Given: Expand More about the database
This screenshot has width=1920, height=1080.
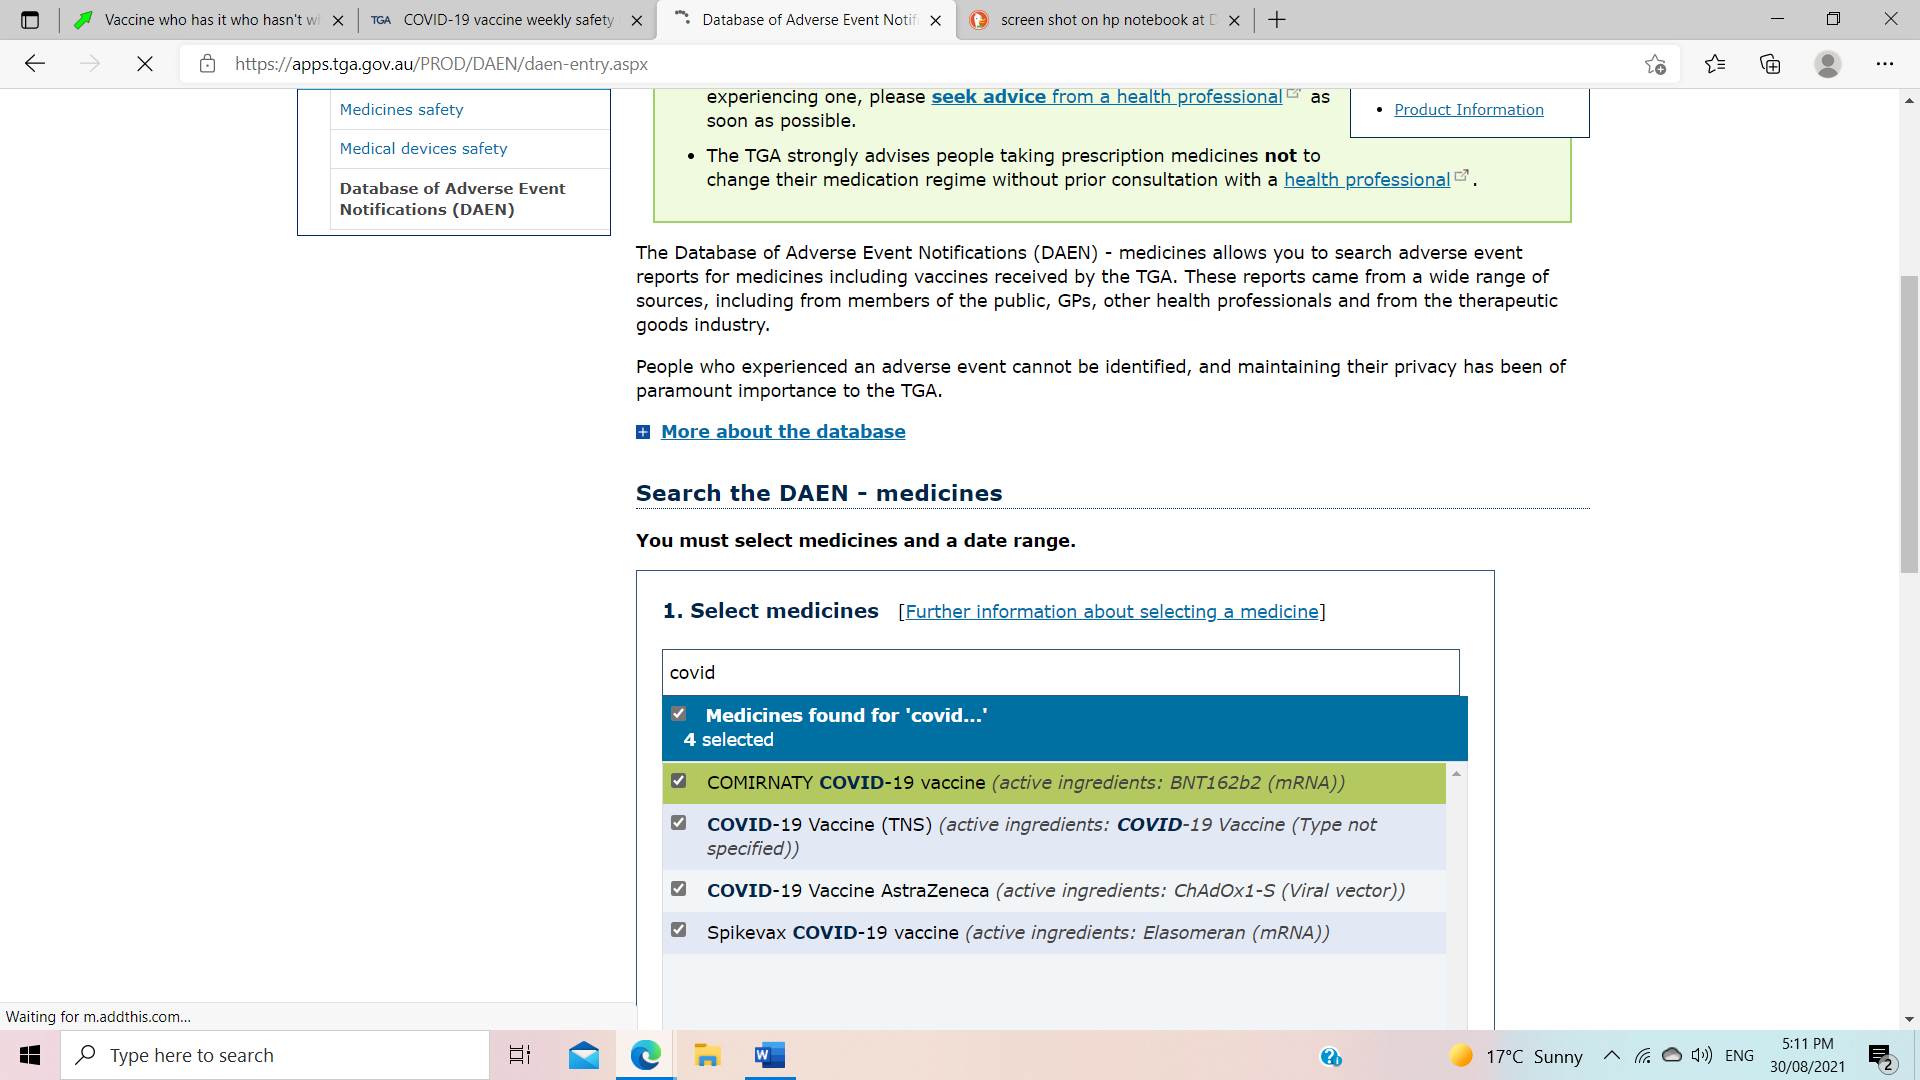Looking at the screenshot, I should pyautogui.click(x=782, y=432).
